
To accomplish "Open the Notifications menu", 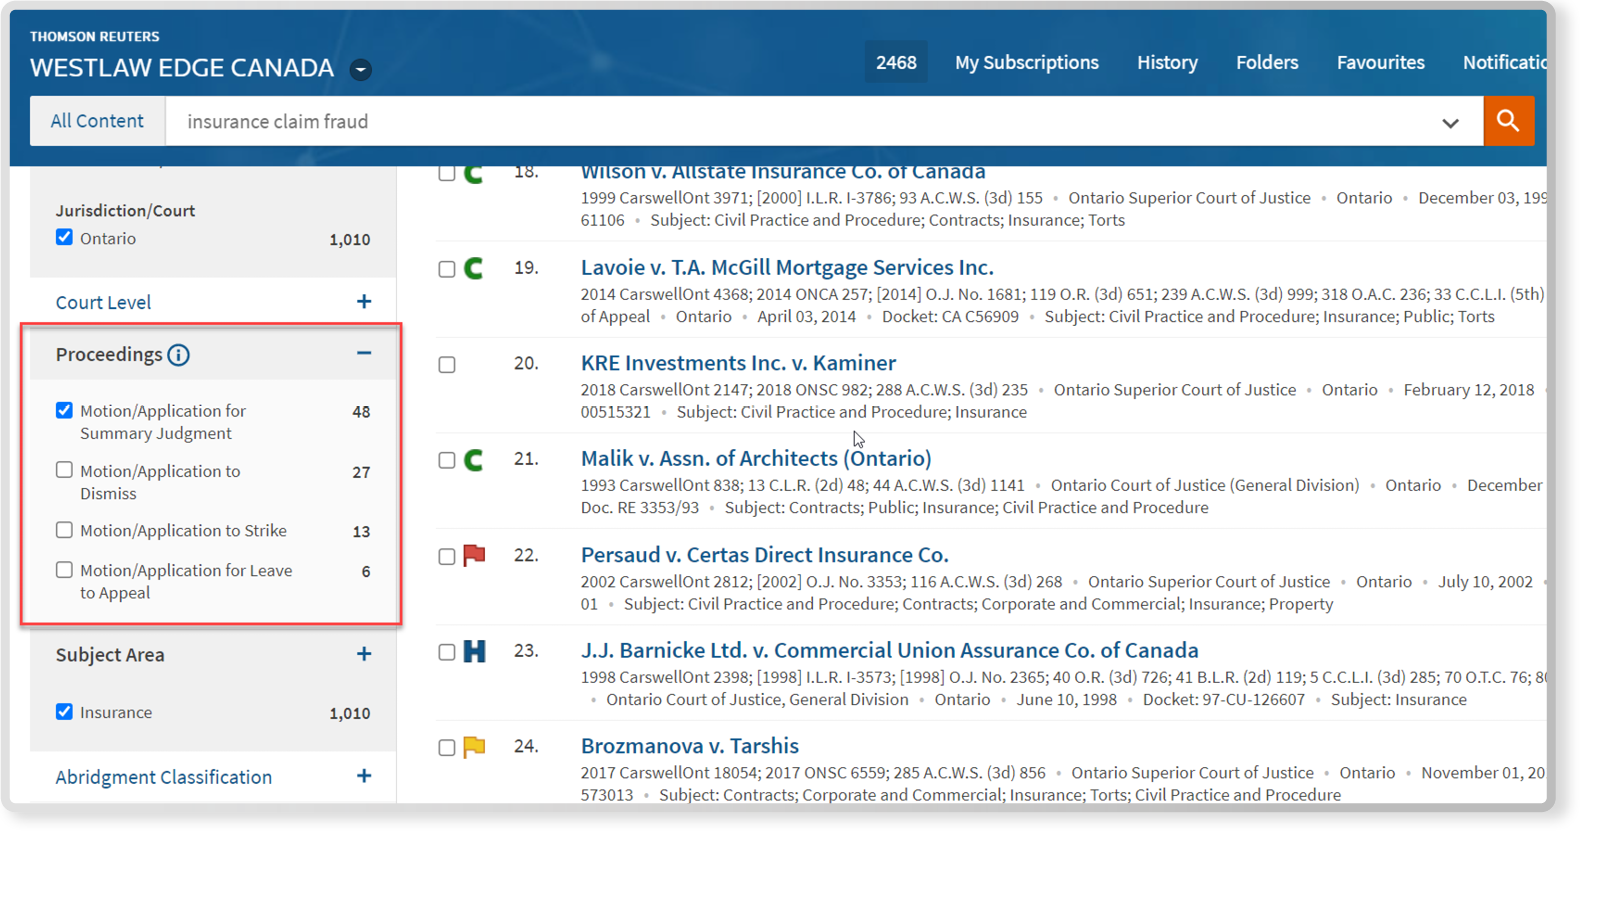I will [1505, 62].
